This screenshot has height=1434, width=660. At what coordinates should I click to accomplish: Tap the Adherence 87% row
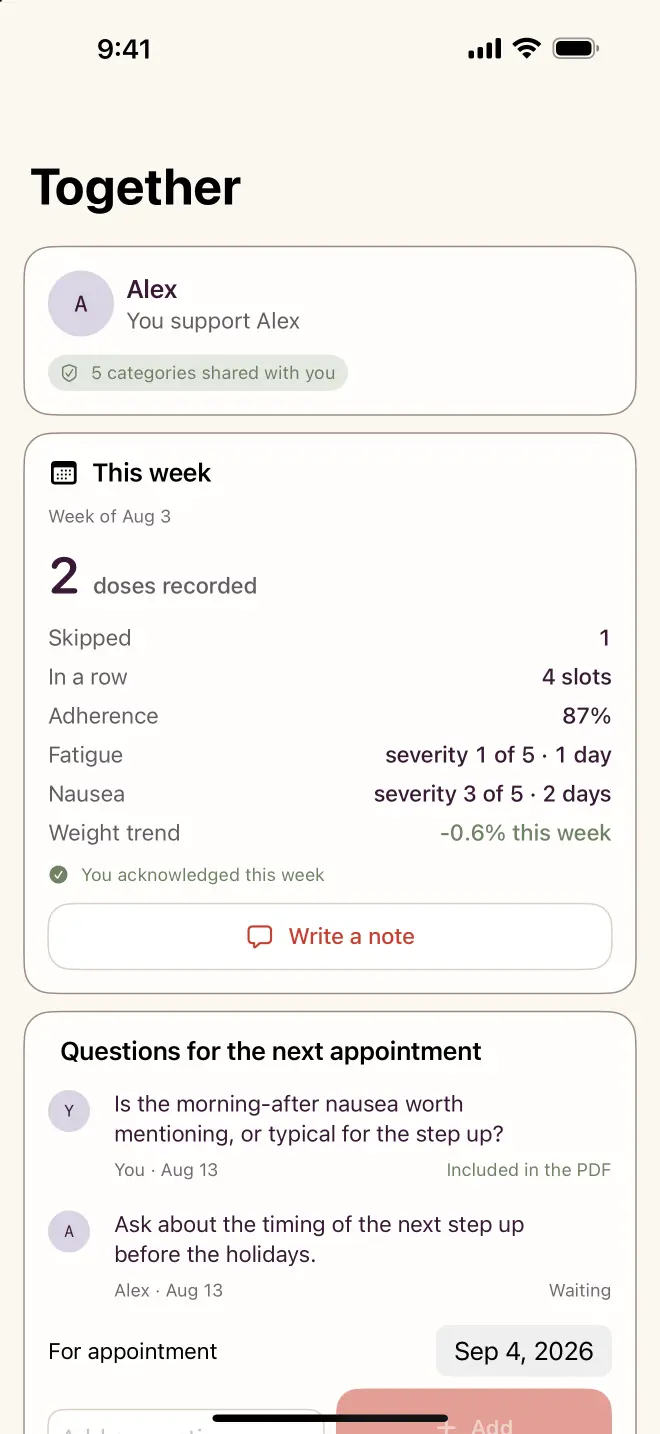coord(330,716)
